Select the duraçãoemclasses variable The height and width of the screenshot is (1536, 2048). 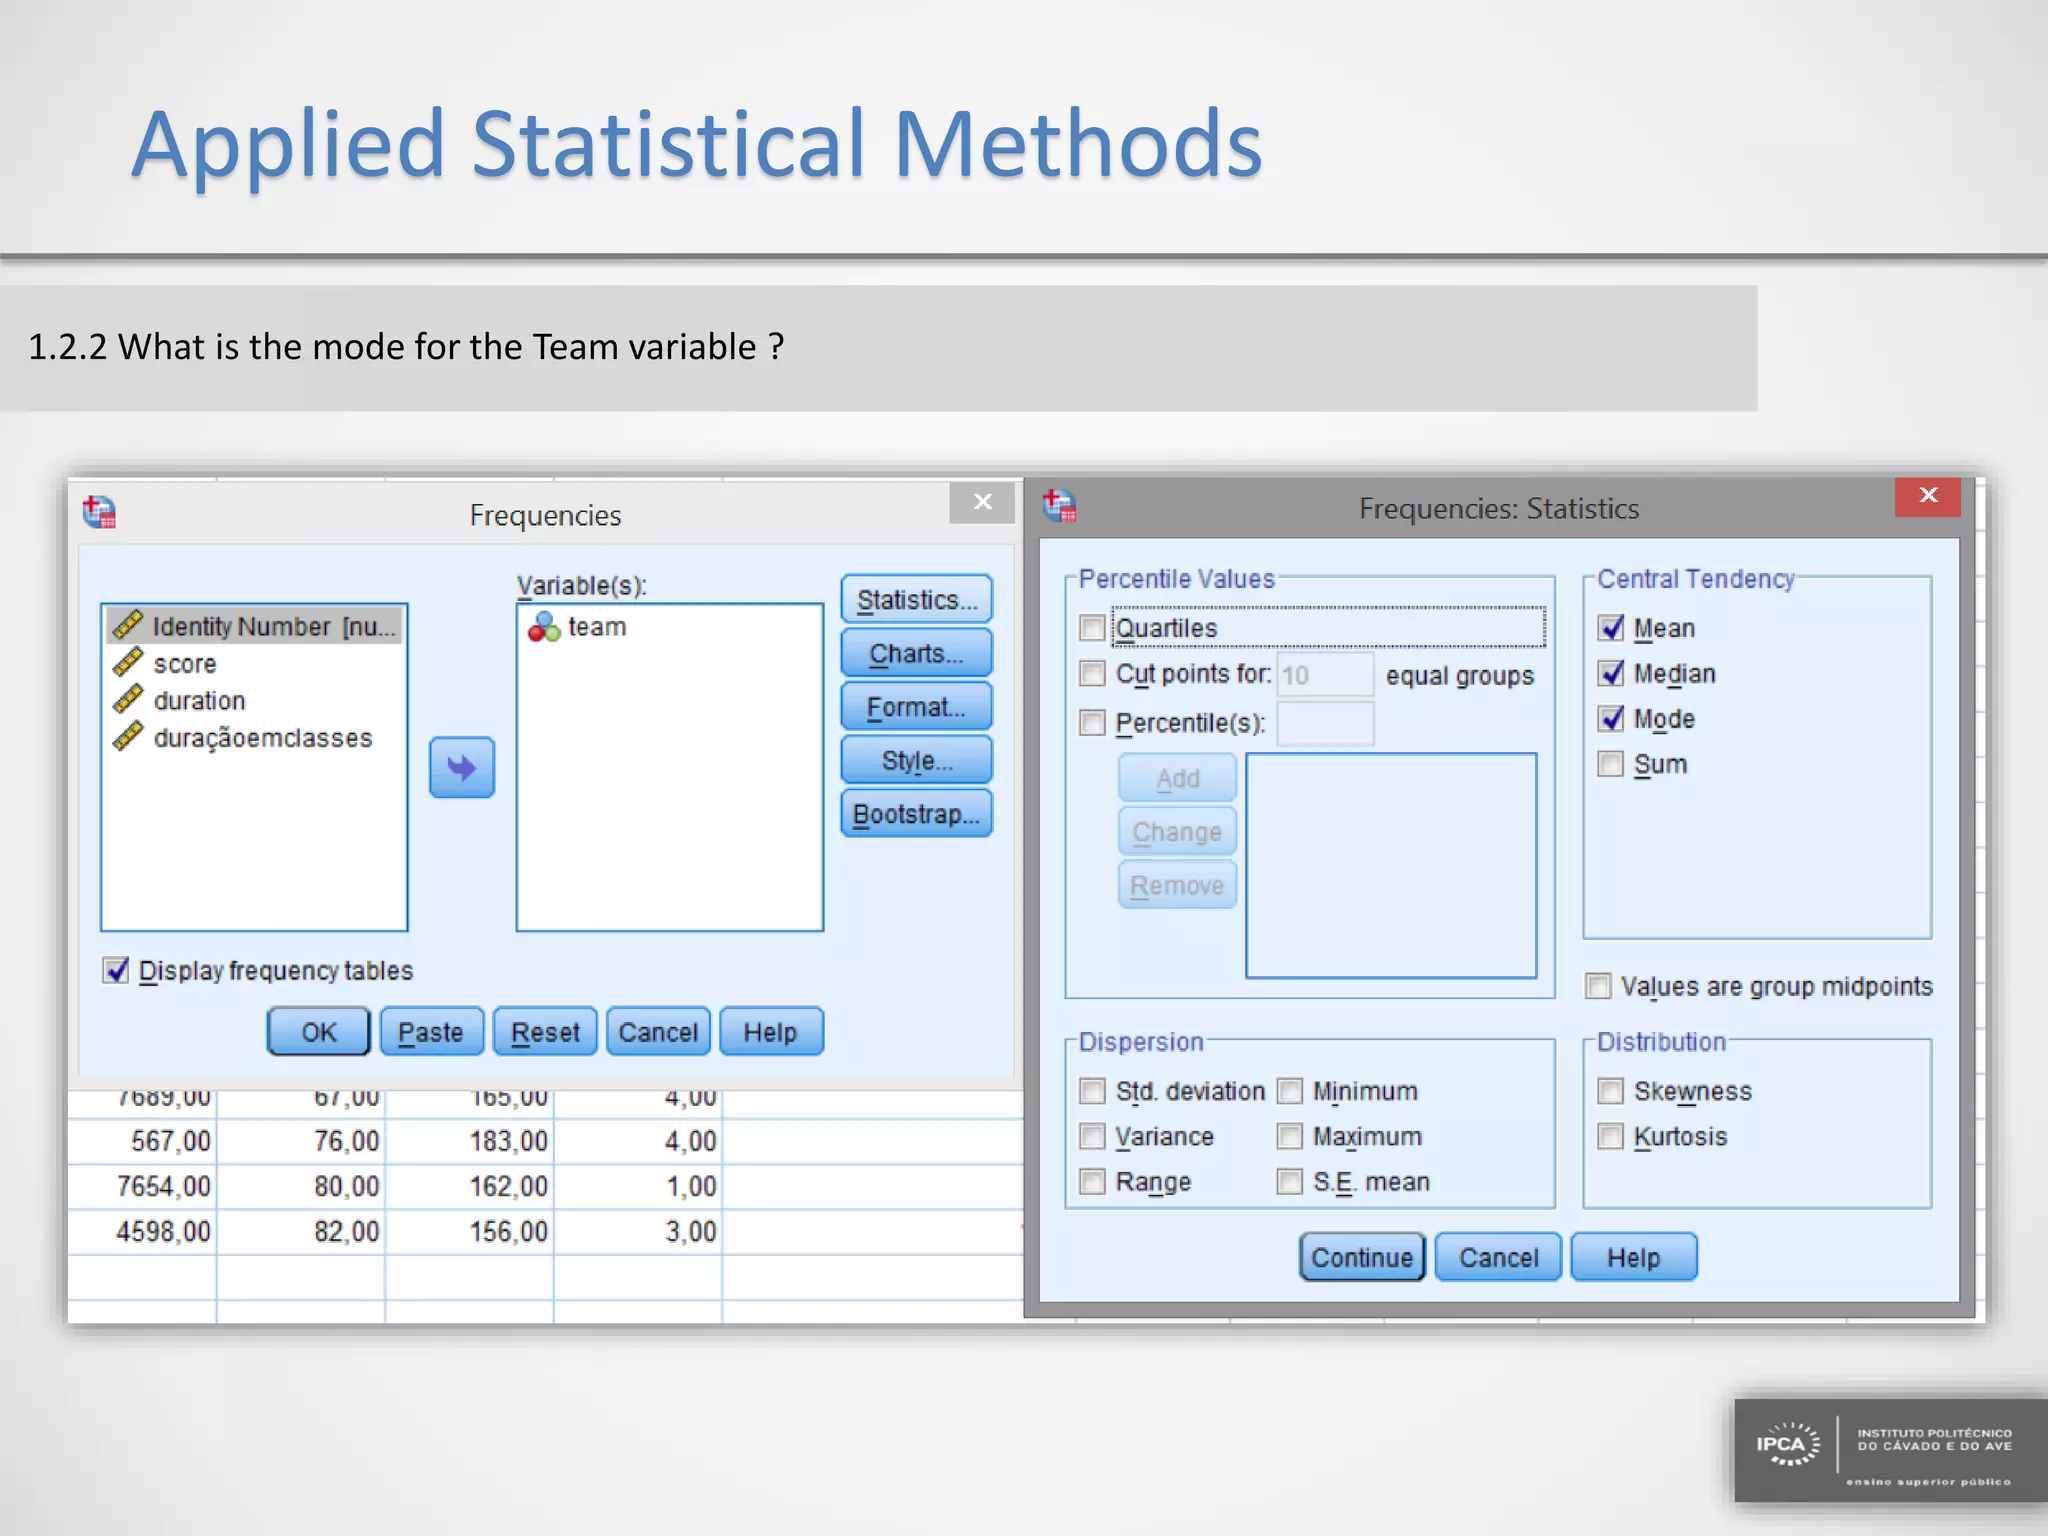242,737
